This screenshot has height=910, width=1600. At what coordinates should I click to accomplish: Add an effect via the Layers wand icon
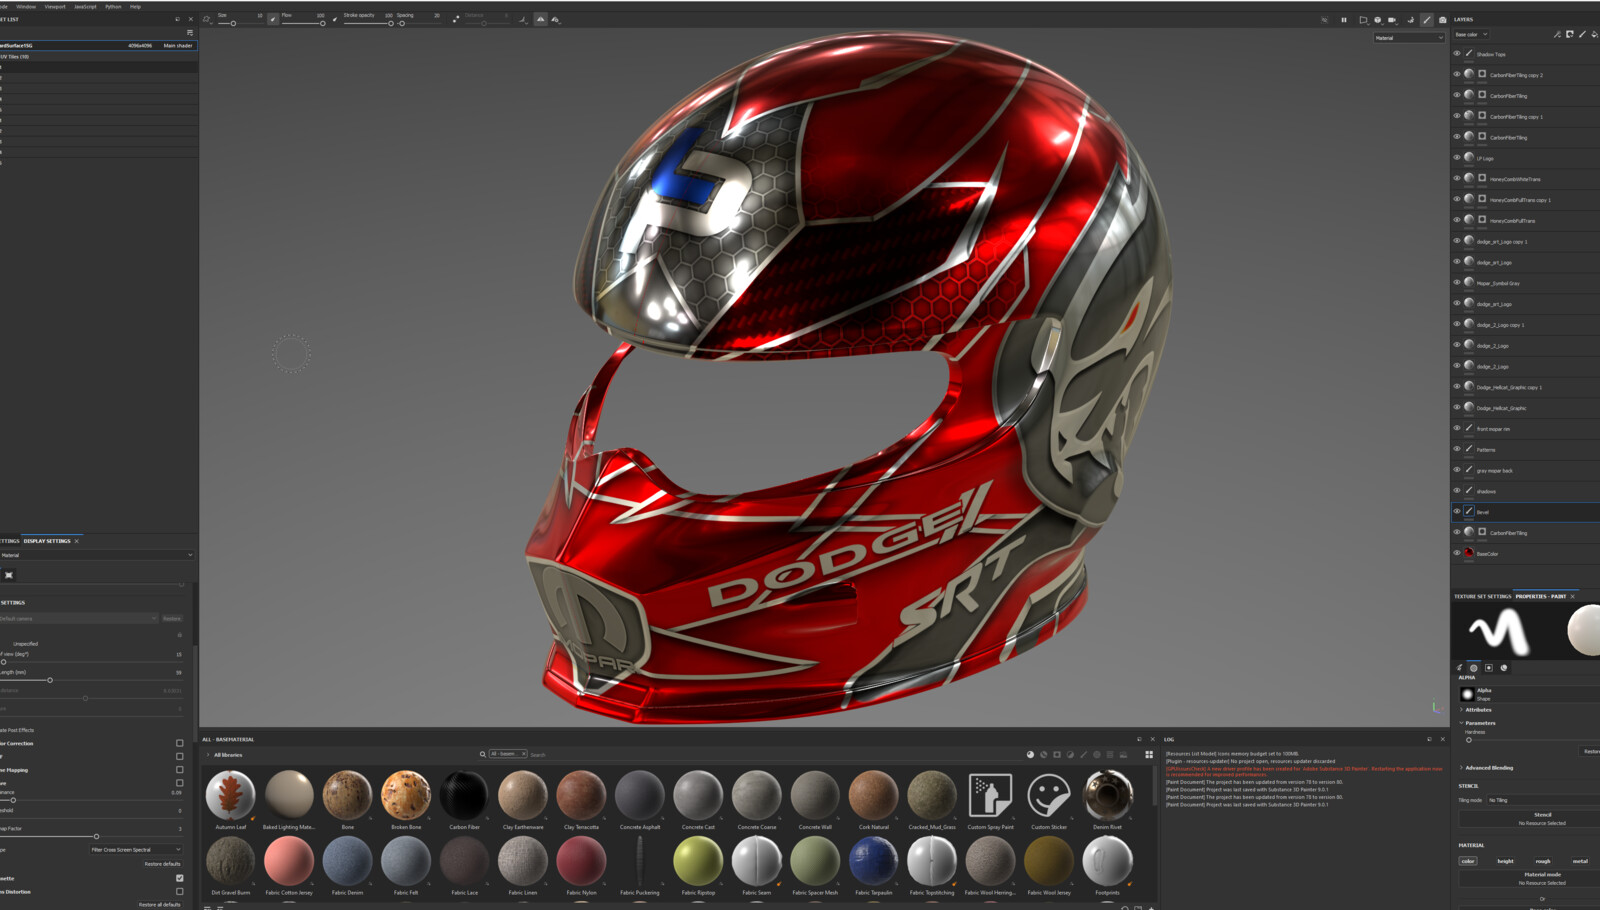1558,34
